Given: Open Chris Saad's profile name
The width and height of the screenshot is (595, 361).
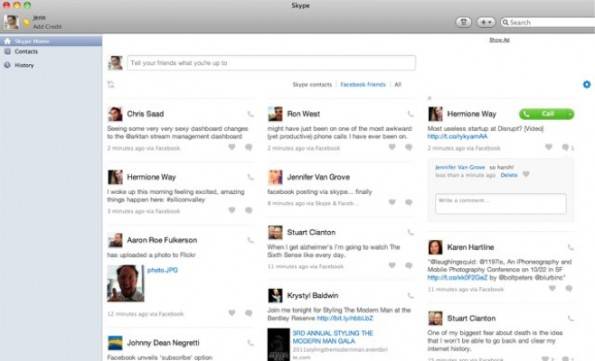Looking at the screenshot, I should (x=145, y=114).
